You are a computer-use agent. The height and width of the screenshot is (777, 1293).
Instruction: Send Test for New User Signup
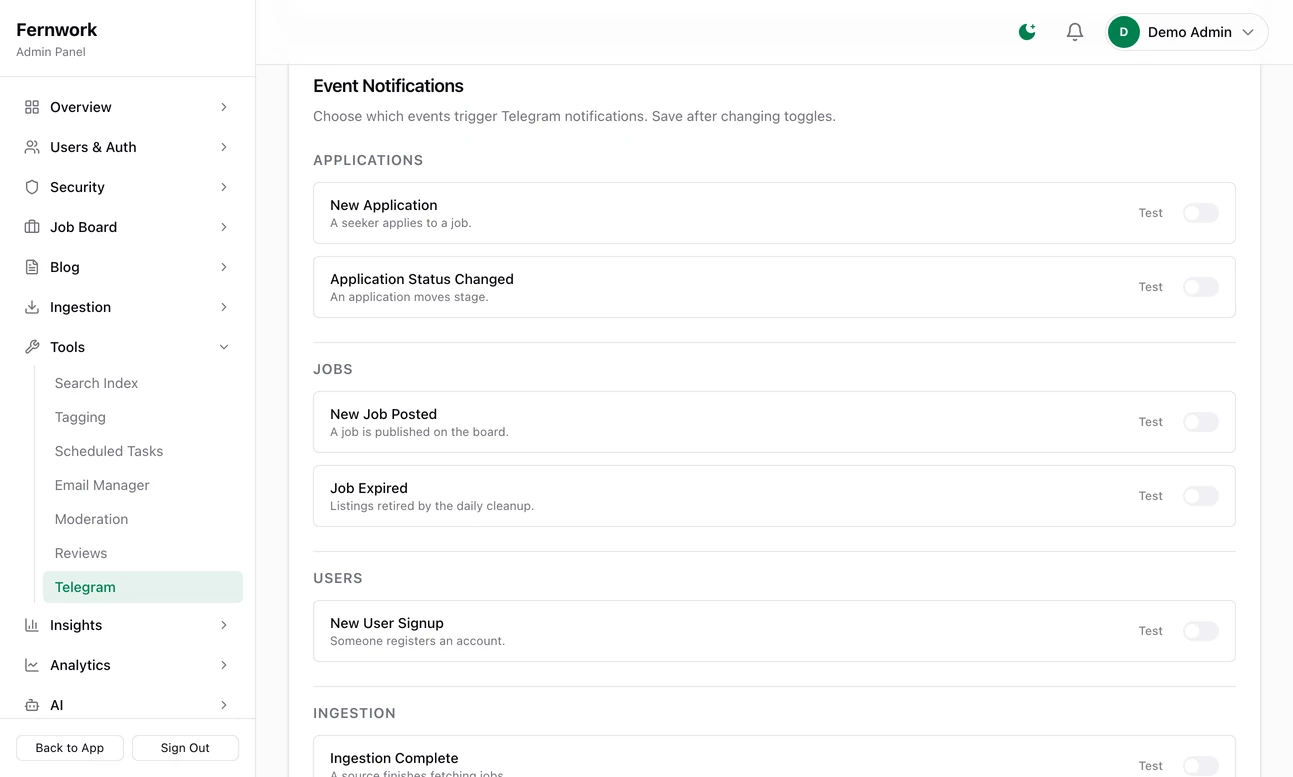click(1150, 631)
